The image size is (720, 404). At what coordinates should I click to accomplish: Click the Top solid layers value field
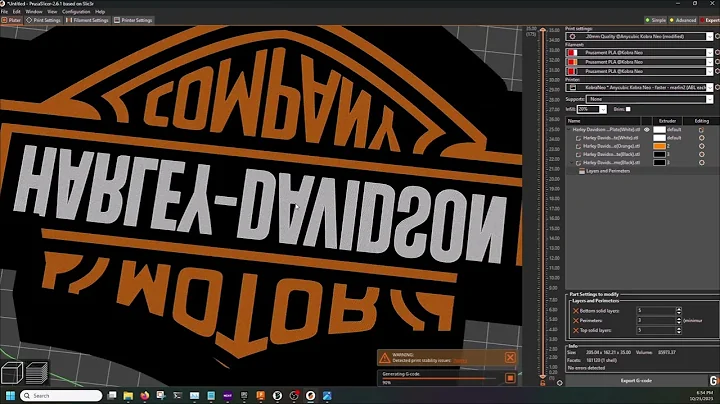click(x=656, y=330)
